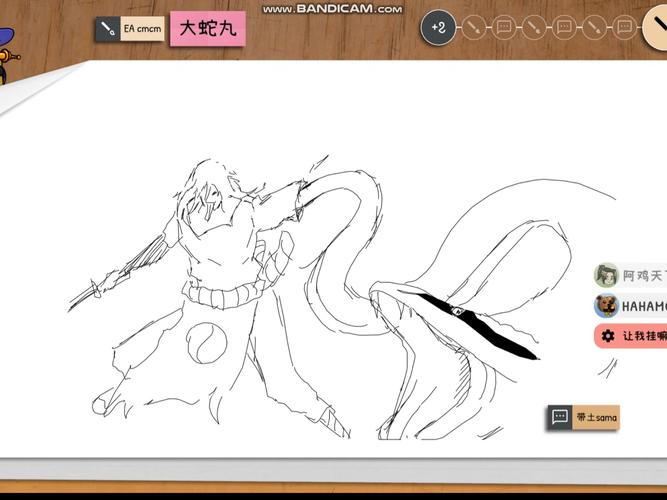The image size is (667, 500).
Task: Select the first pencil step after +2
Action: [473, 28]
